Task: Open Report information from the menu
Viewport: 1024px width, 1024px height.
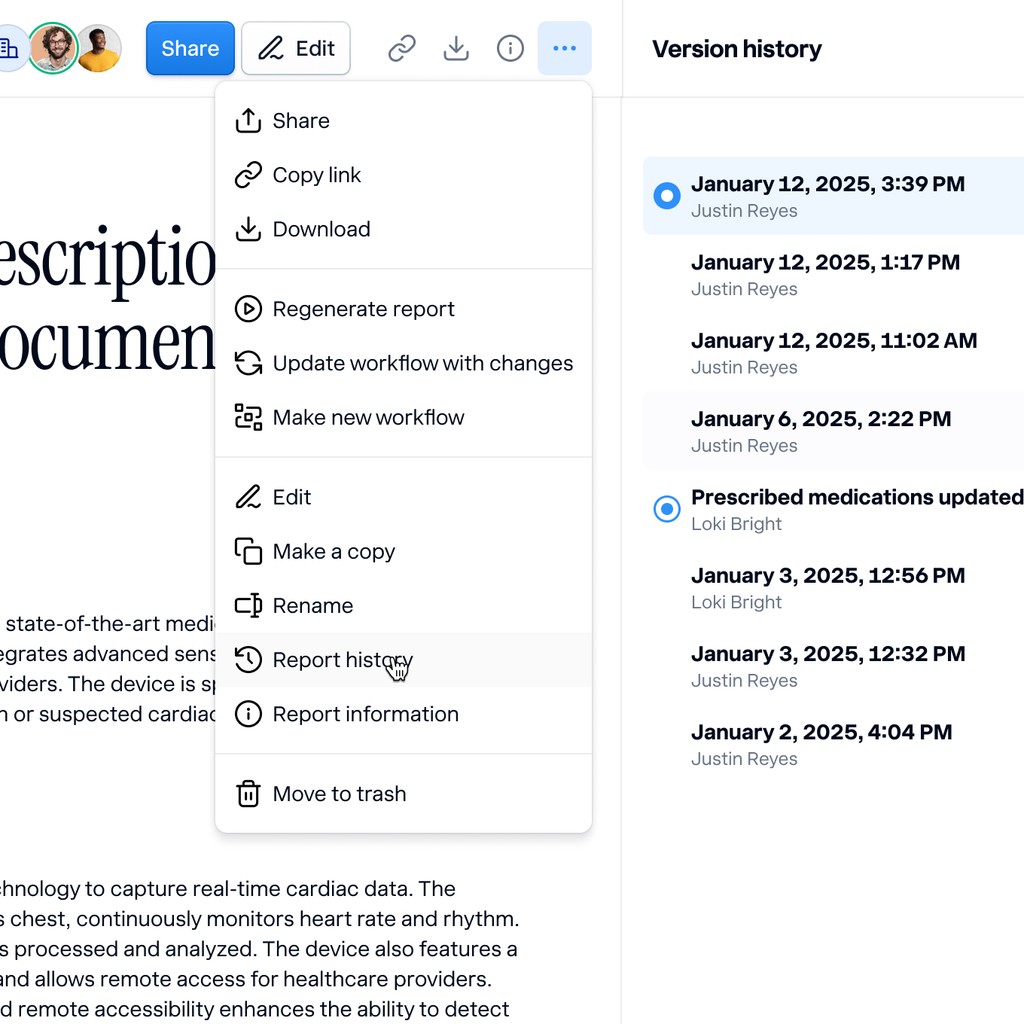Action: (x=366, y=714)
